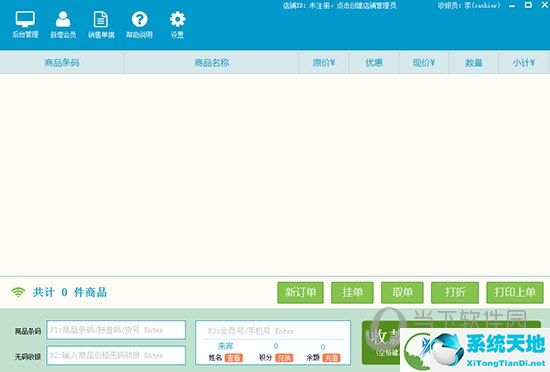Open 设置 gear settings icon
Screen dimensions: 550x372
coord(177,24)
